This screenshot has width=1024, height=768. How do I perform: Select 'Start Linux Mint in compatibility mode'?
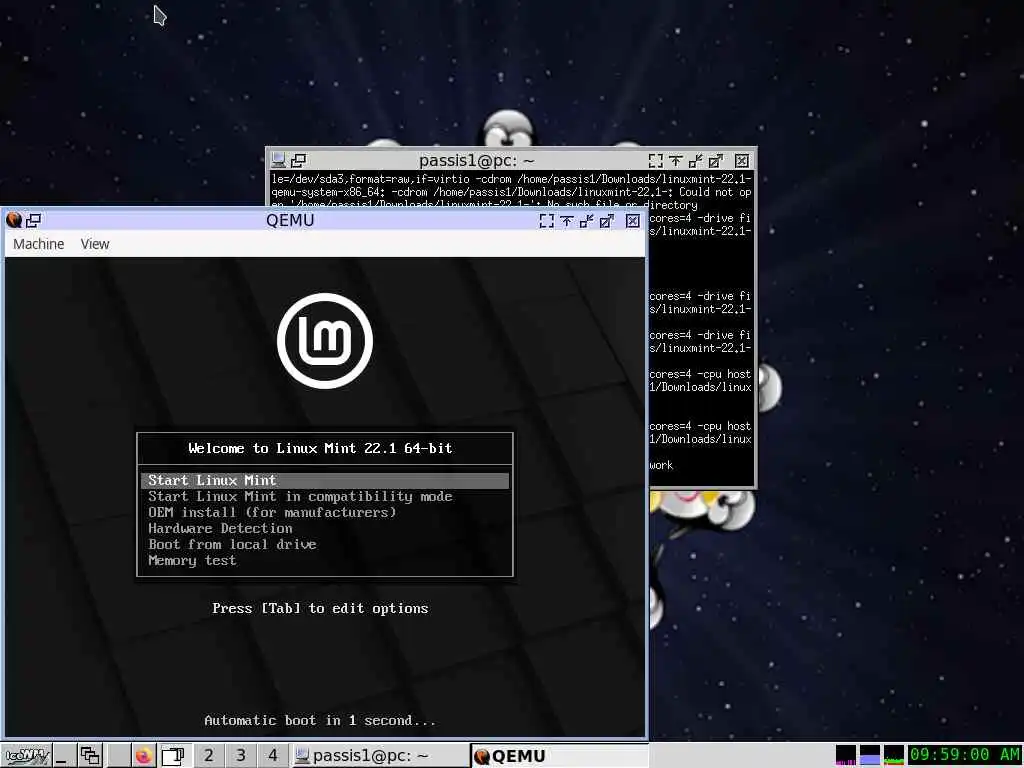pos(325,496)
